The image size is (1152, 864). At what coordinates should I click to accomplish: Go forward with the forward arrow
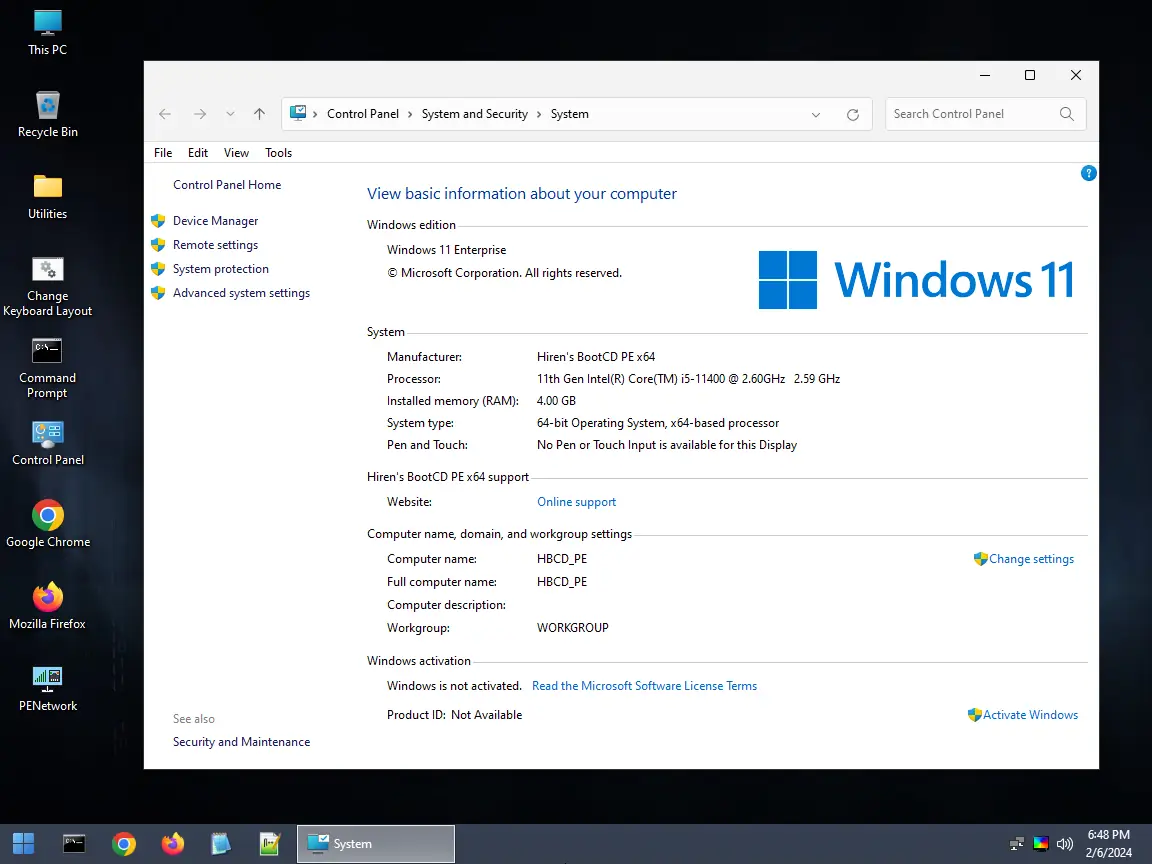pos(200,114)
